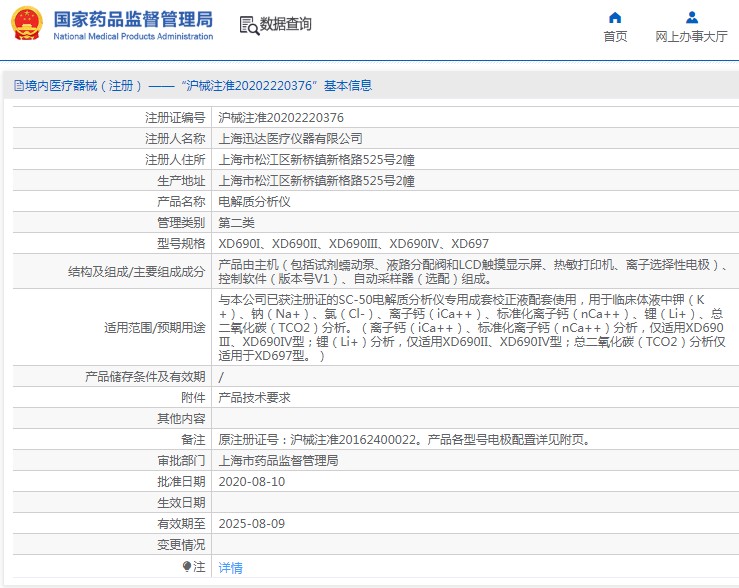This screenshot has height=588, width=739.
Task: Click the 注册人住所 address value
Action: click(316, 160)
